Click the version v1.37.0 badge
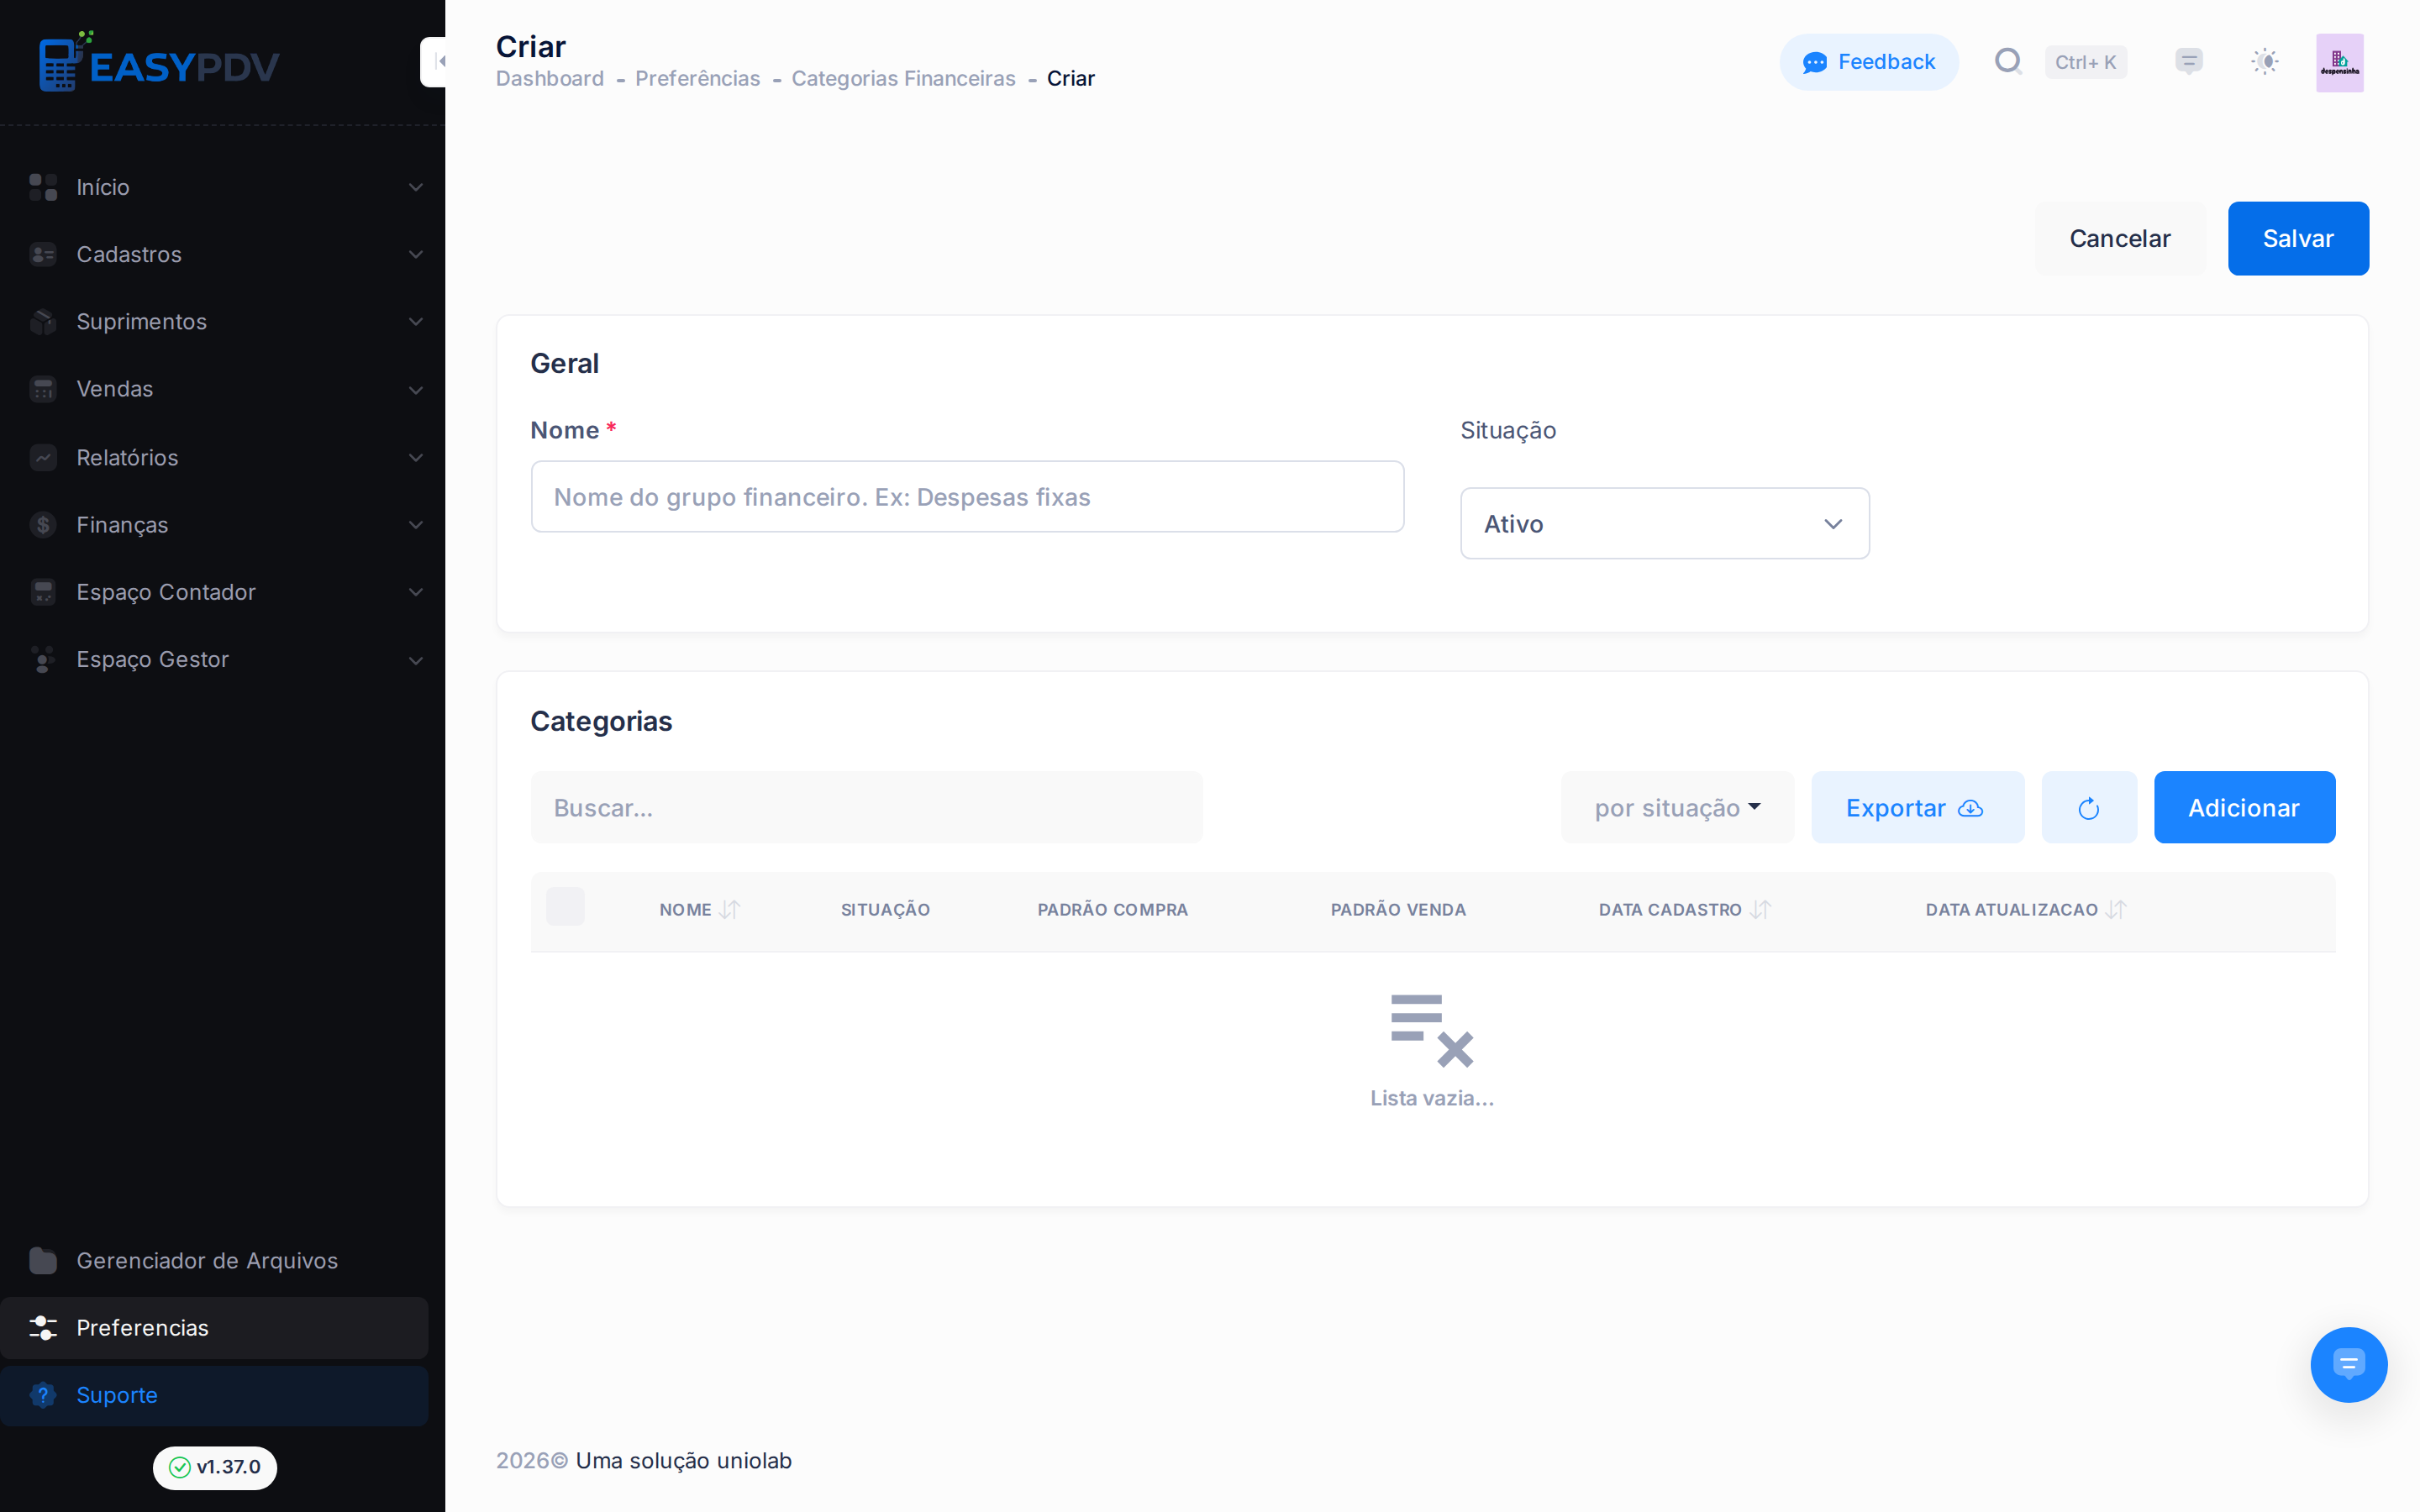 [215, 1467]
